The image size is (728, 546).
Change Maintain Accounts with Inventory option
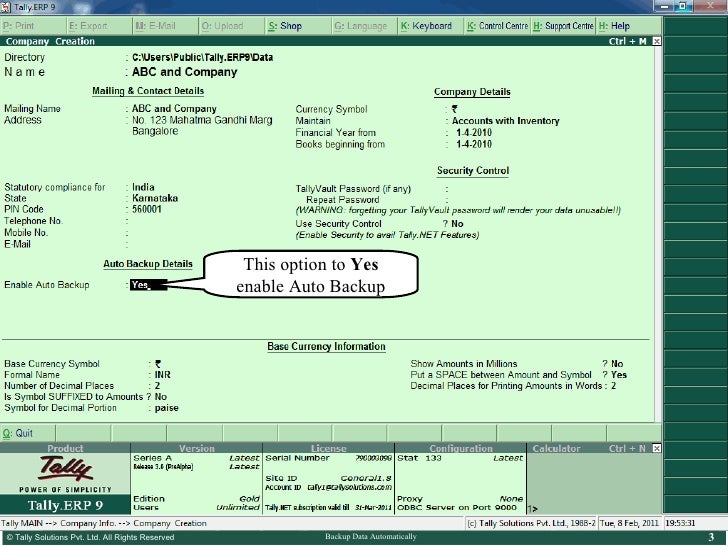point(506,121)
